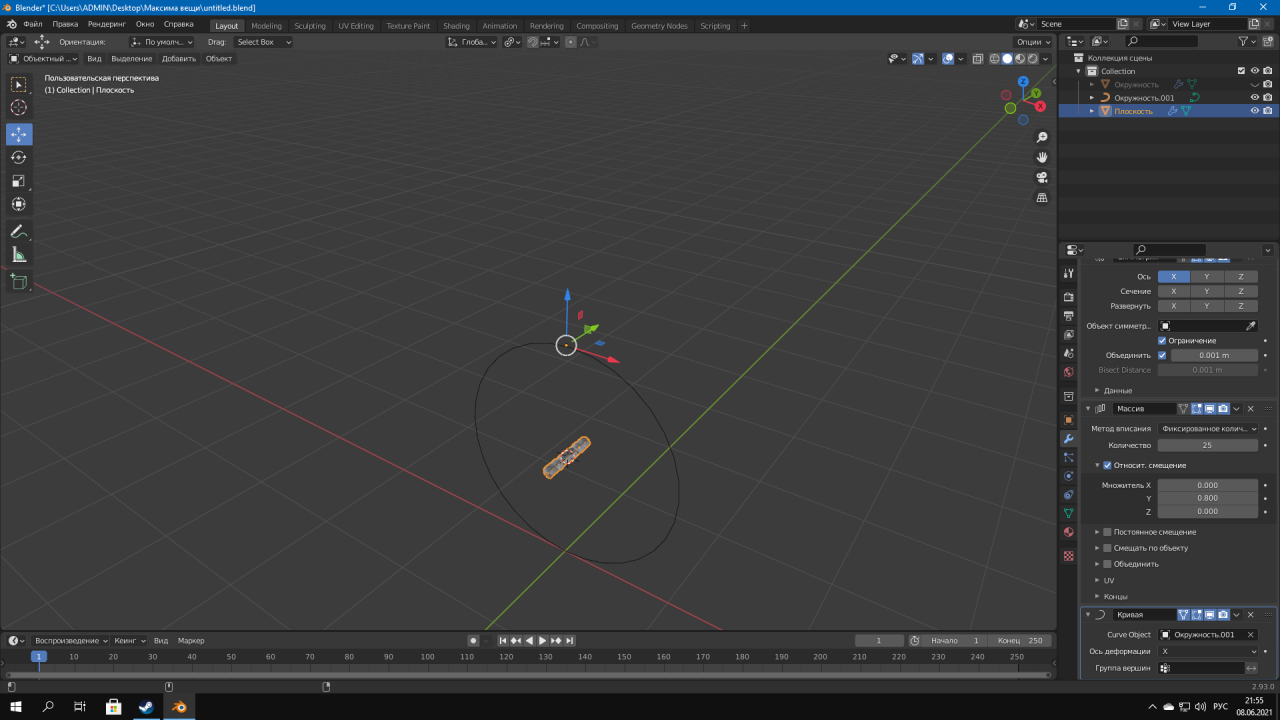Click the Количество value field
The height and width of the screenshot is (720, 1280).
(1208, 445)
